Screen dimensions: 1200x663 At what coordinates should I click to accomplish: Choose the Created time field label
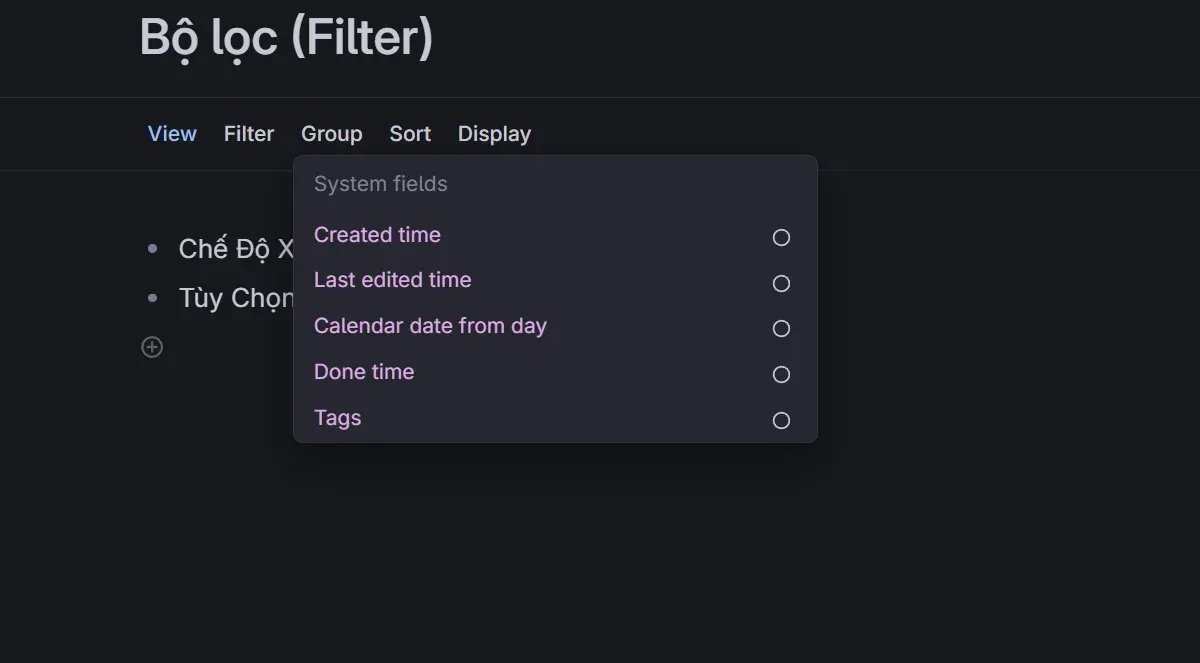pos(377,235)
